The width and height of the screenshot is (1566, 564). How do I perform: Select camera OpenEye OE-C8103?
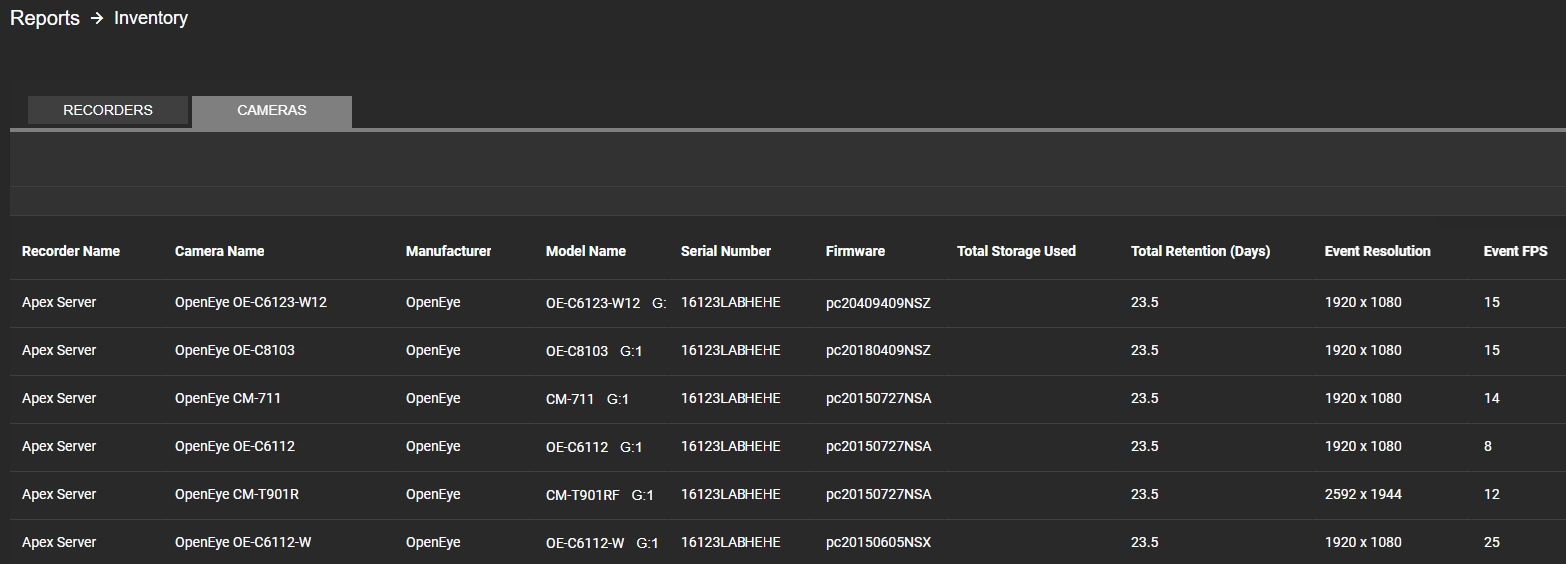[235, 350]
